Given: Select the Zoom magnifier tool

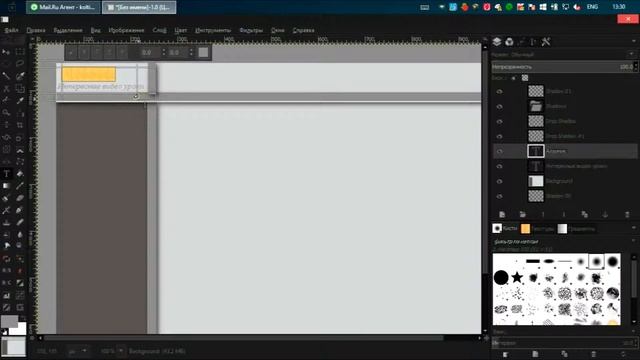Looking at the screenshot, I should (x=7, y=112).
